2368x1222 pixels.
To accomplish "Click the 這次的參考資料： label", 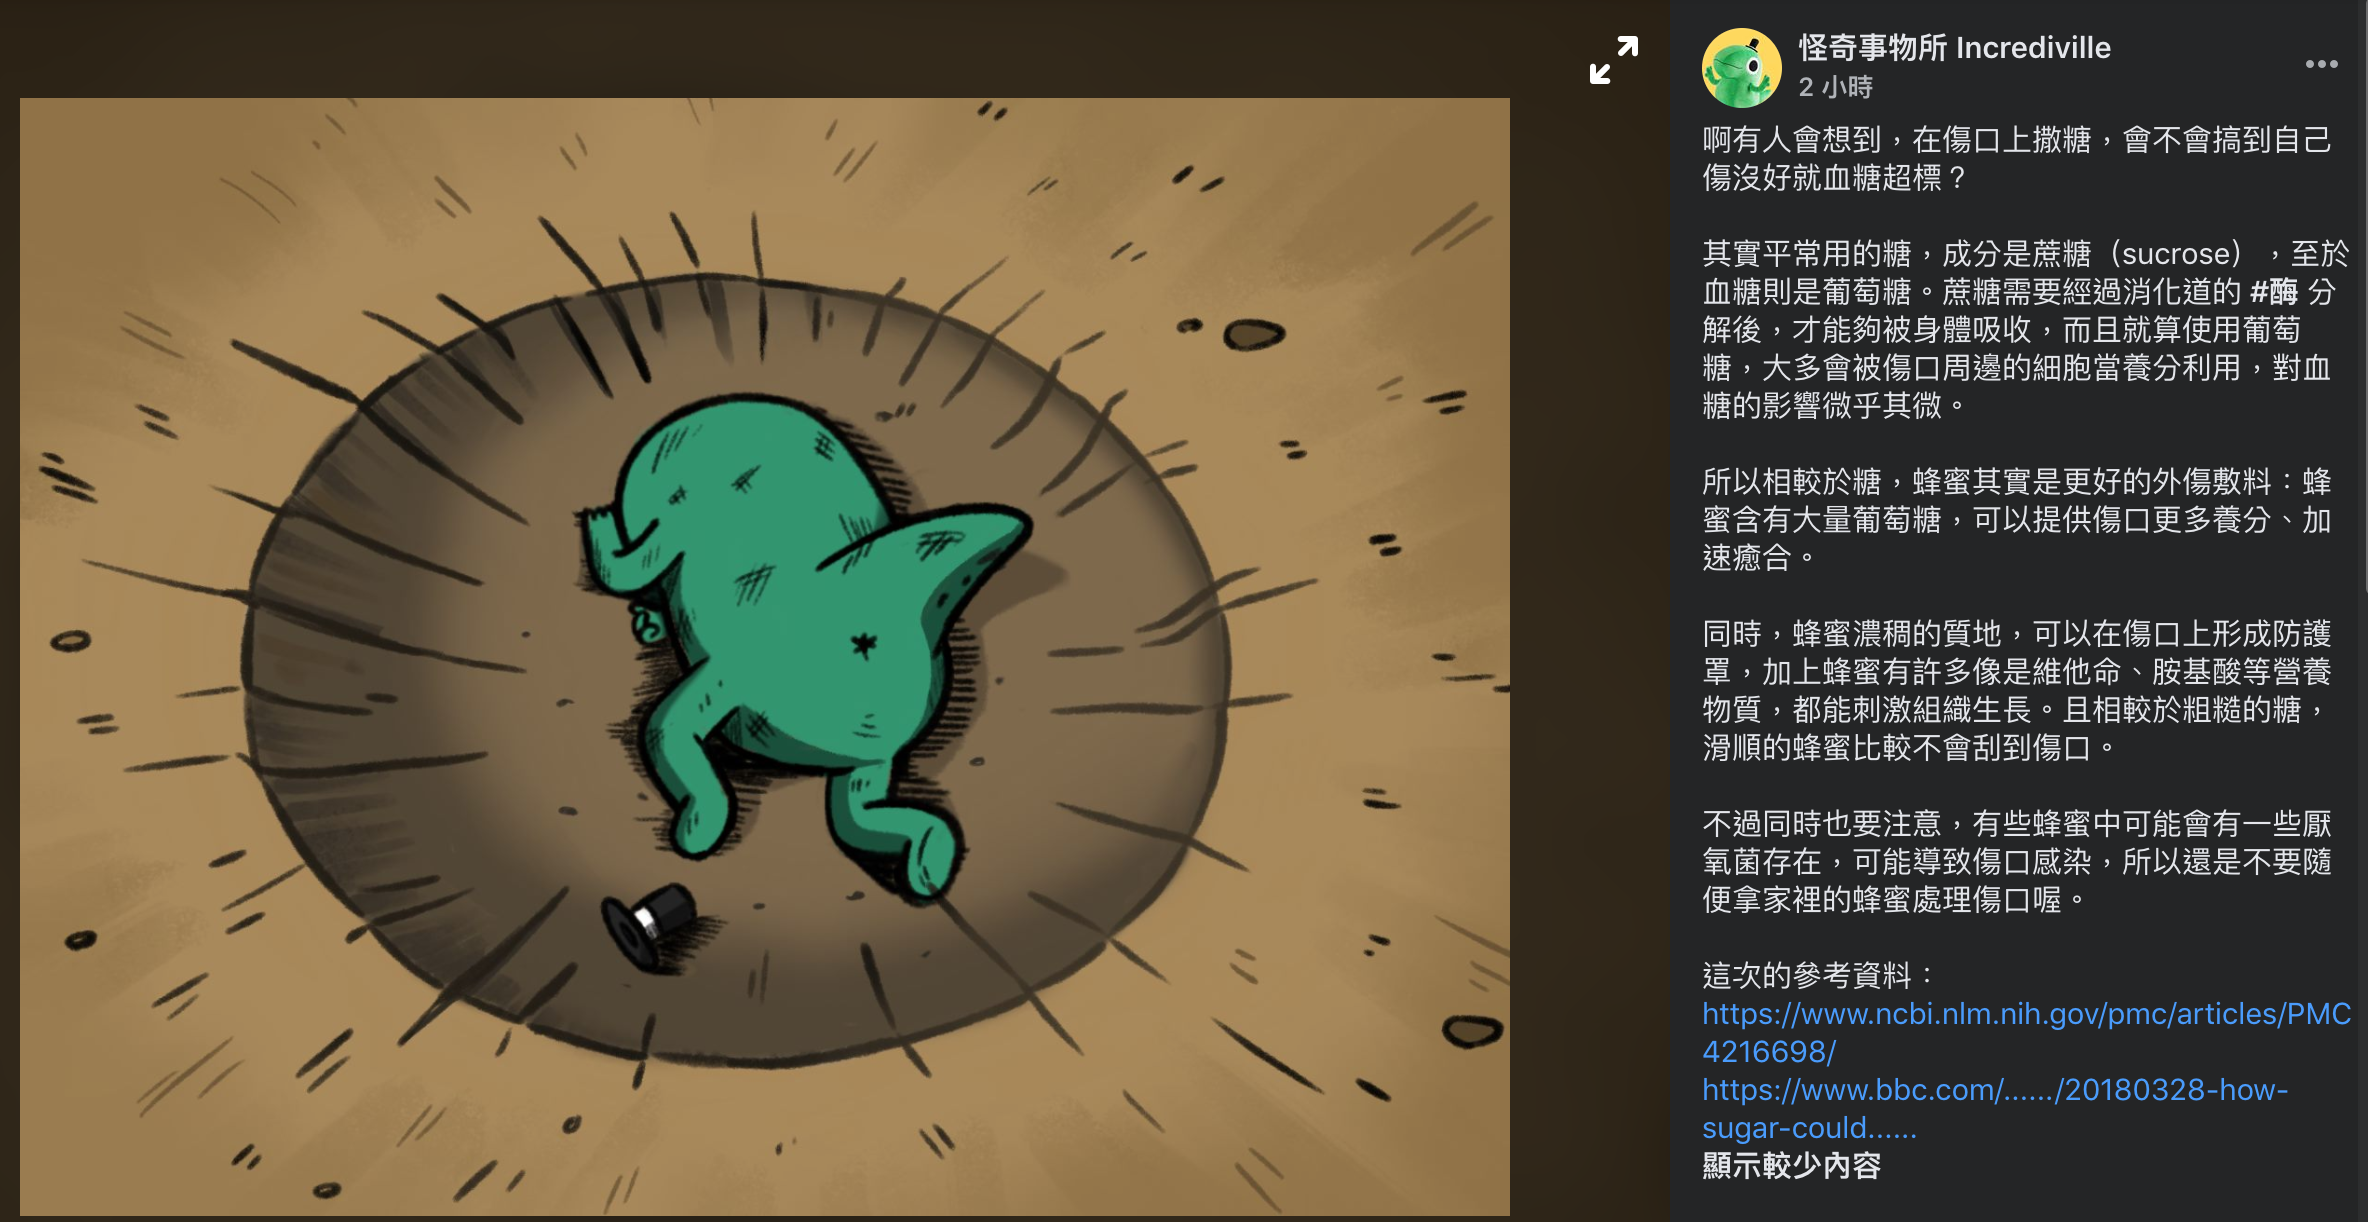I will pos(1820,975).
